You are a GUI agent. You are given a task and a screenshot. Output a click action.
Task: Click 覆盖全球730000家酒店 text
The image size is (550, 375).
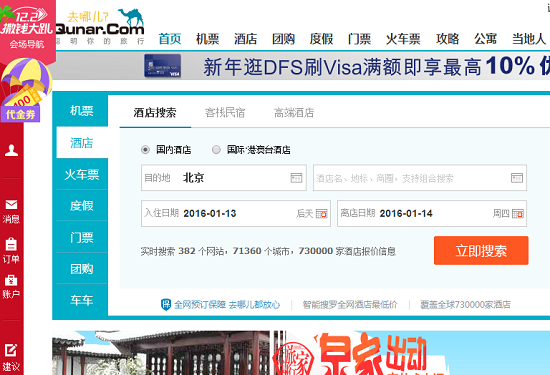465,304
